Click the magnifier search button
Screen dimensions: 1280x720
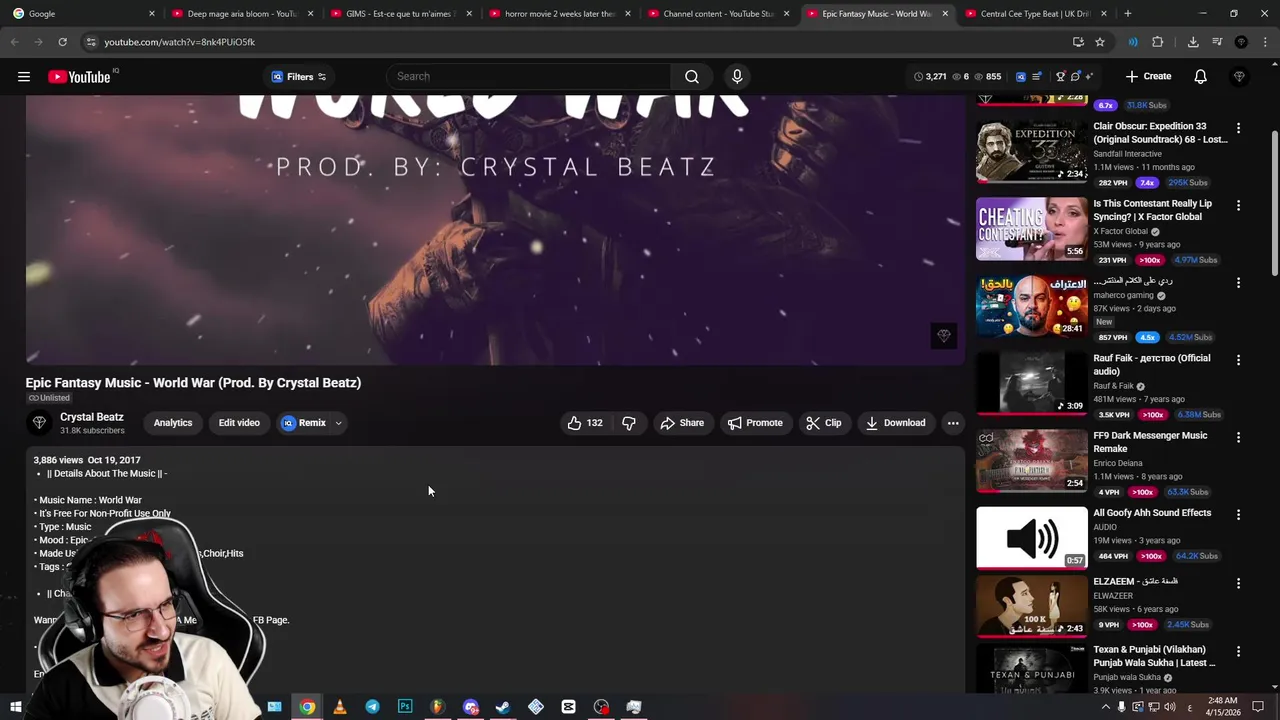click(x=692, y=76)
